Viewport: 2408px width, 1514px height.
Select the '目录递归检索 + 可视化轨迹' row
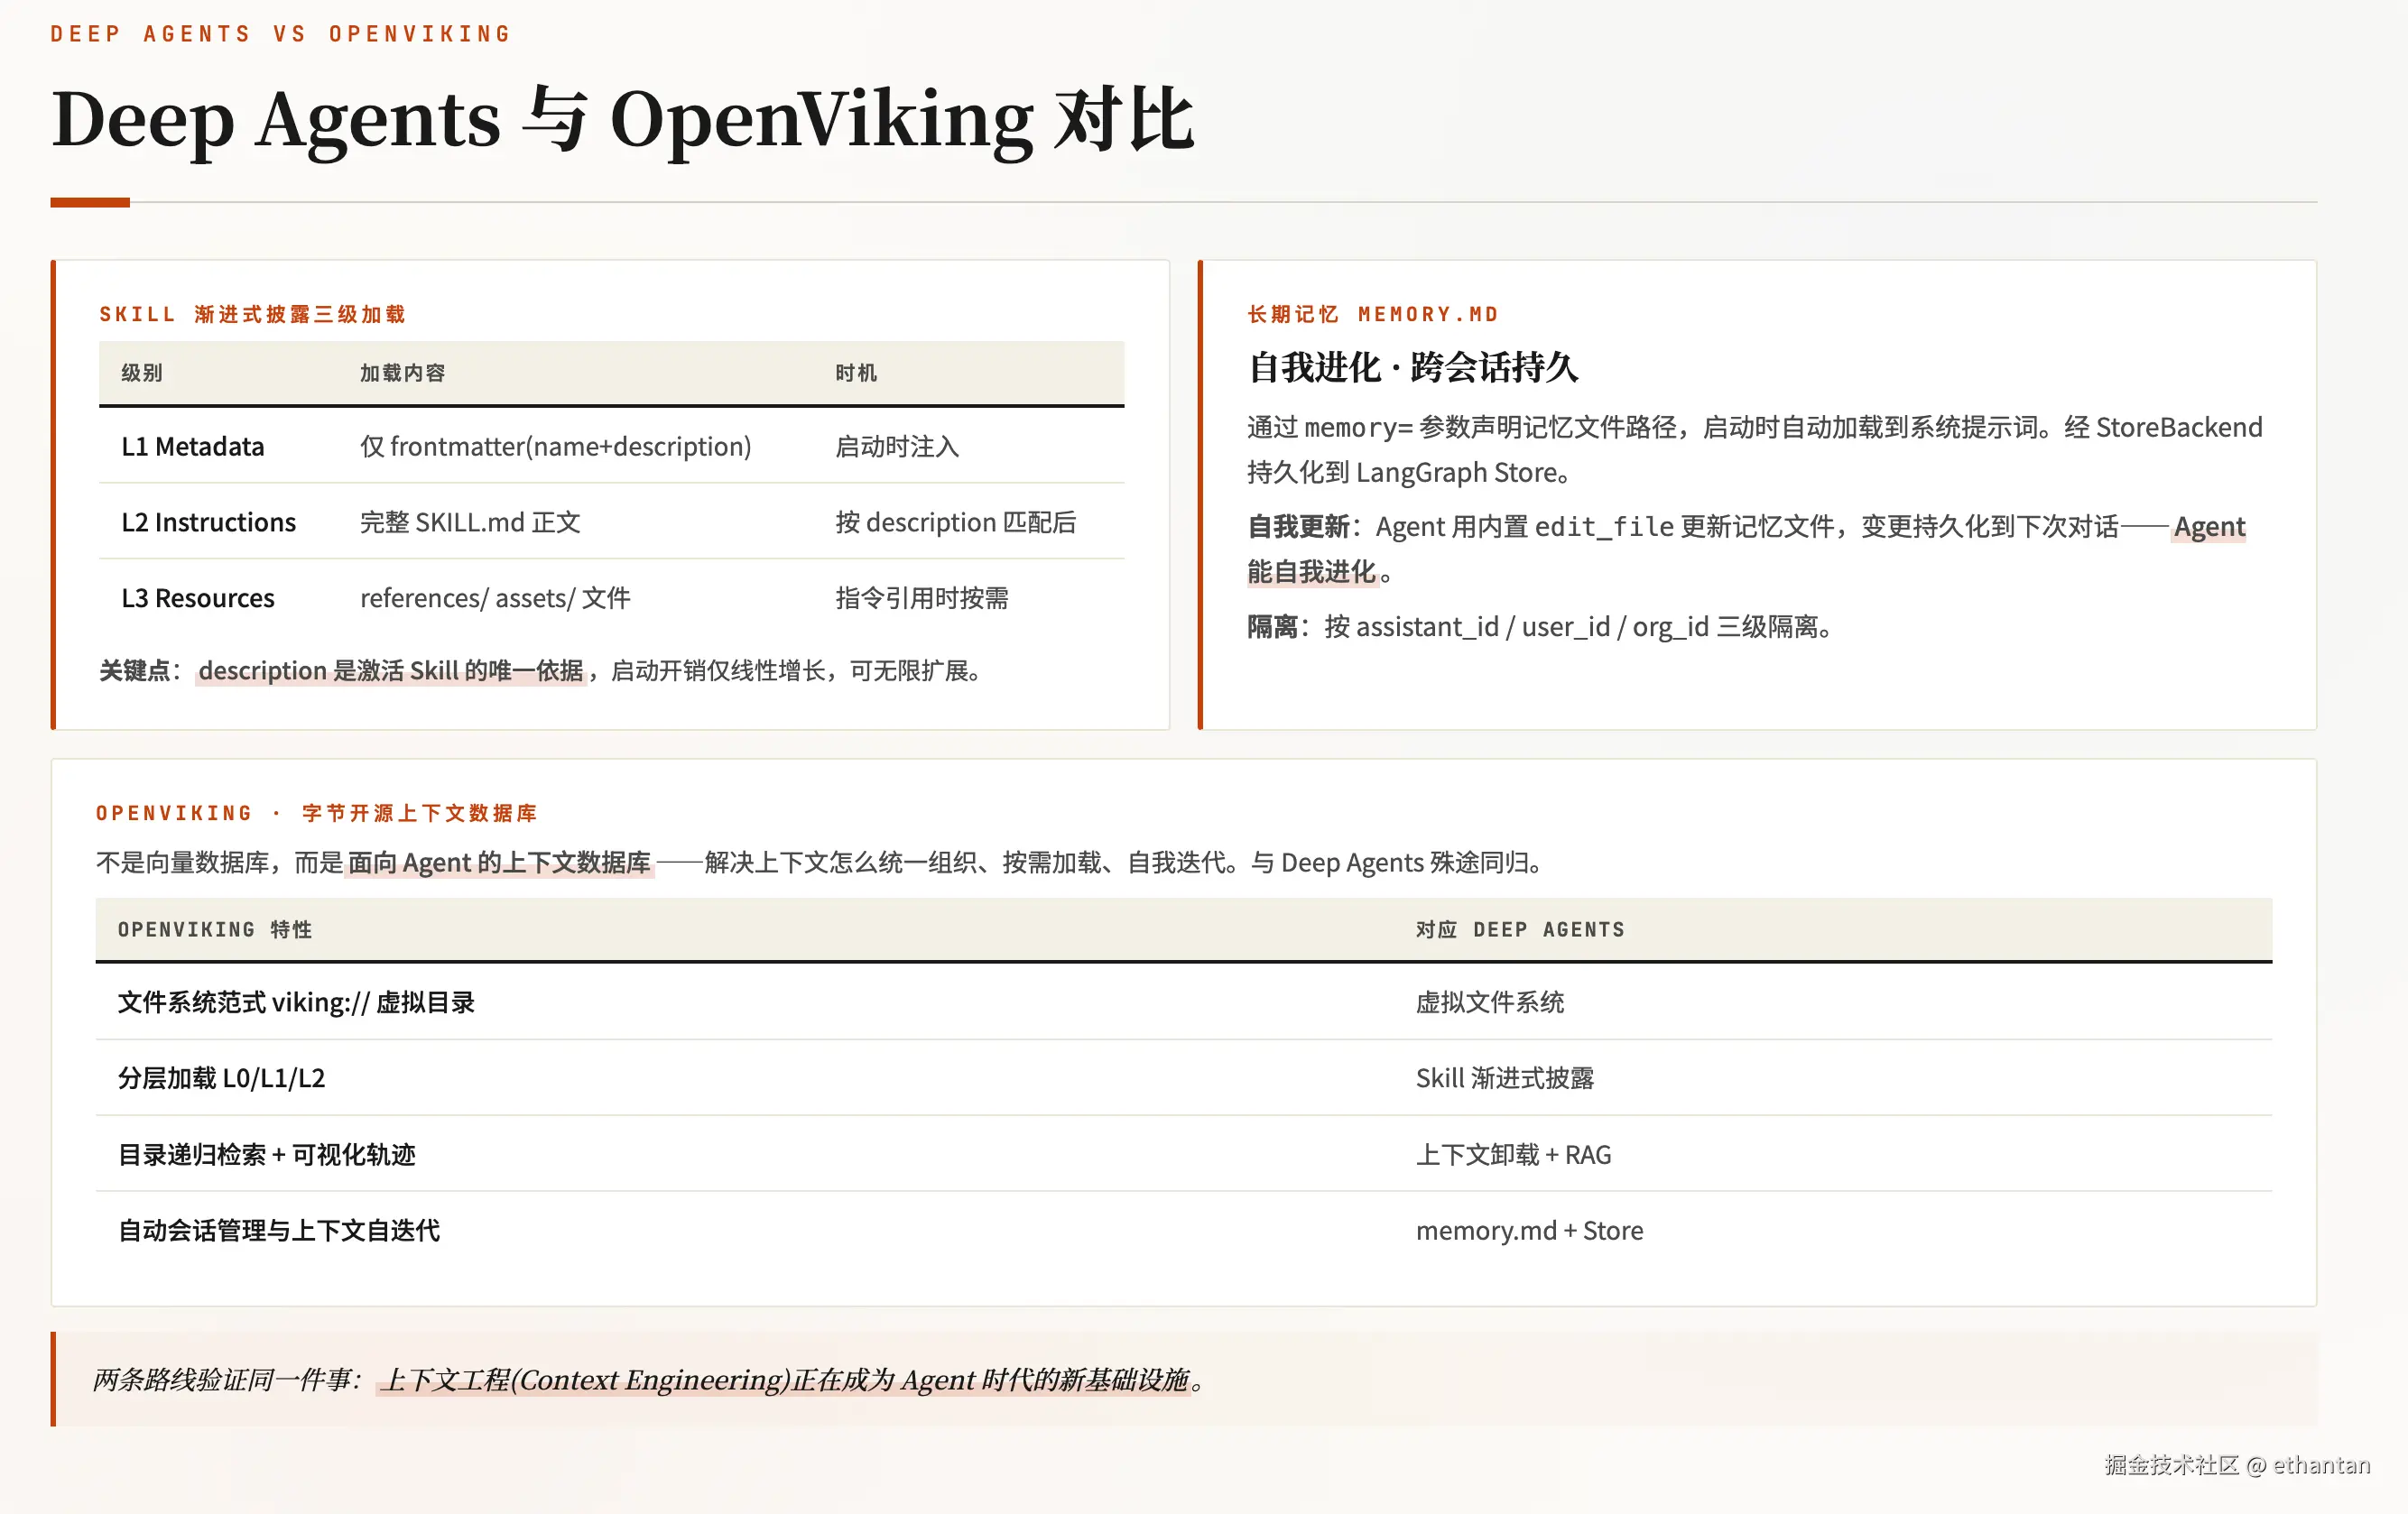coord(1184,1154)
